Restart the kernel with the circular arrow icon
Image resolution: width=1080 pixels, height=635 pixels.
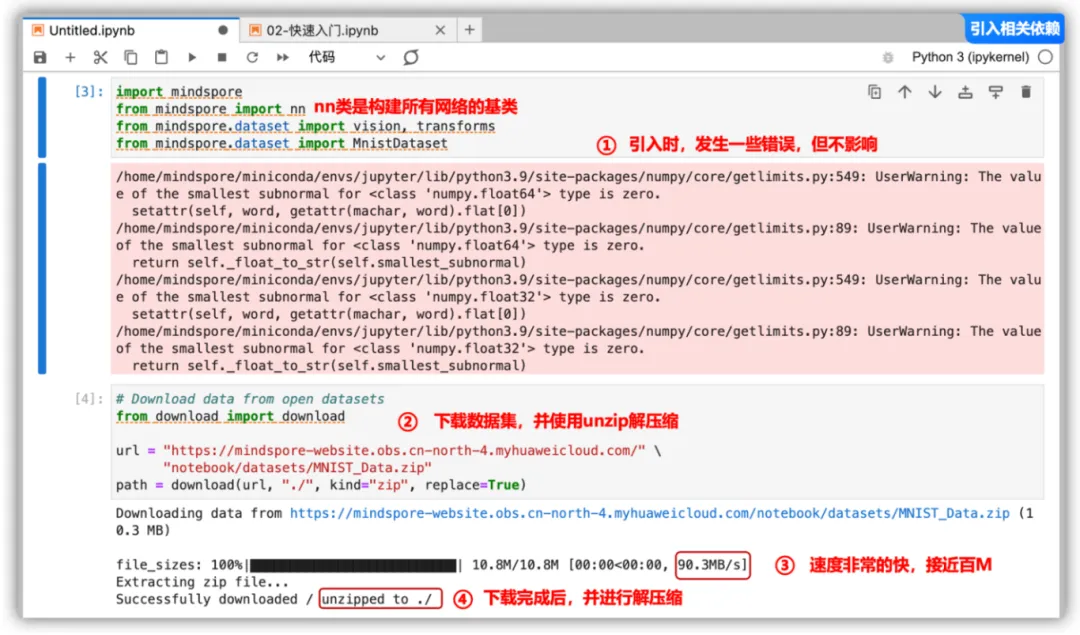click(252, 57)
